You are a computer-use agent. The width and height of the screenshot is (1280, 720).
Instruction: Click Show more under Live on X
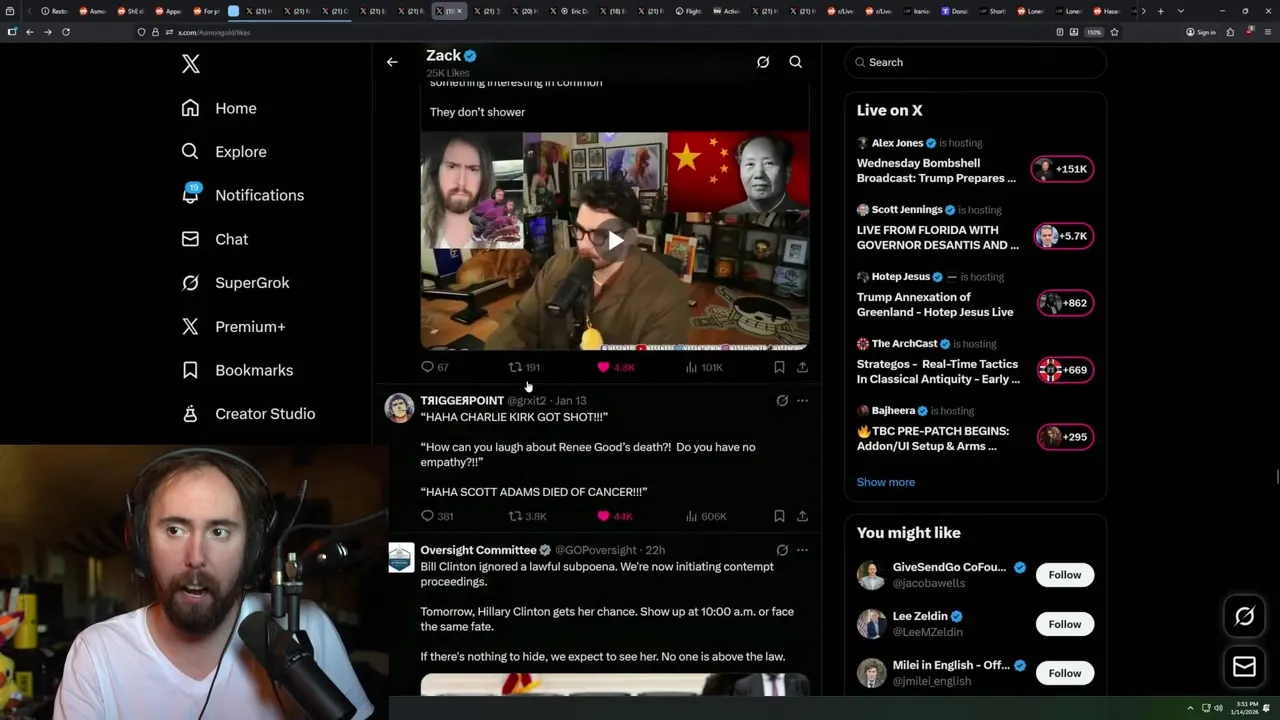pyautogui.click(x=885, y=482)
